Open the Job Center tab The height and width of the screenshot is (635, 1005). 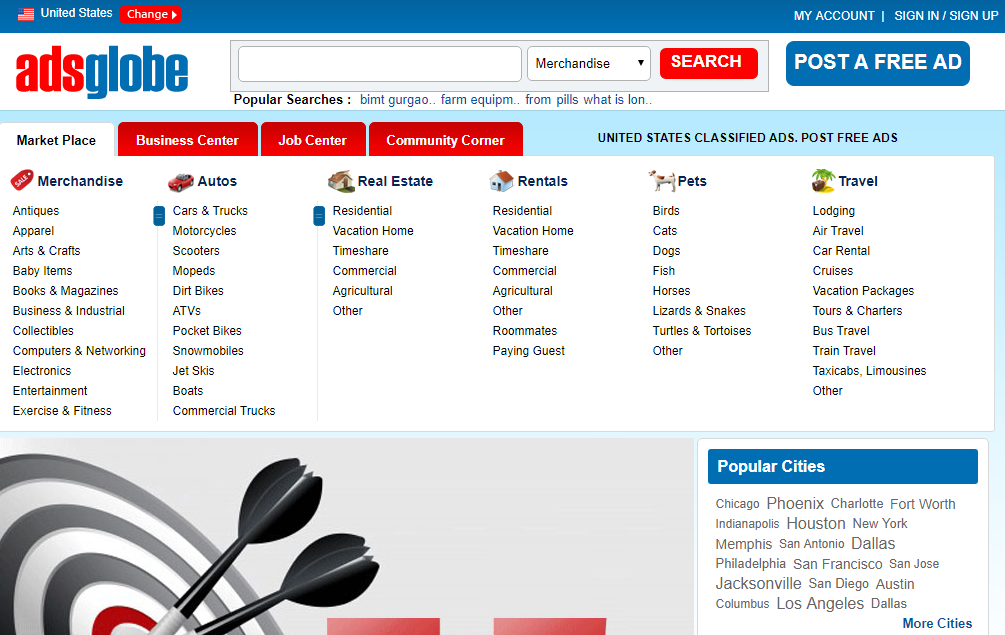point(312,140)
